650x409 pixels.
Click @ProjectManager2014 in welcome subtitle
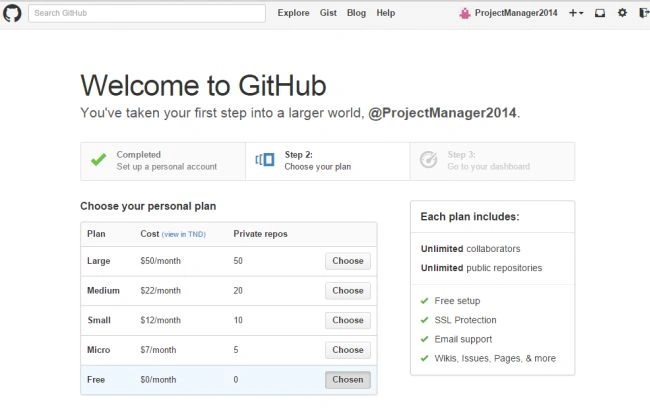coord(442,113)
